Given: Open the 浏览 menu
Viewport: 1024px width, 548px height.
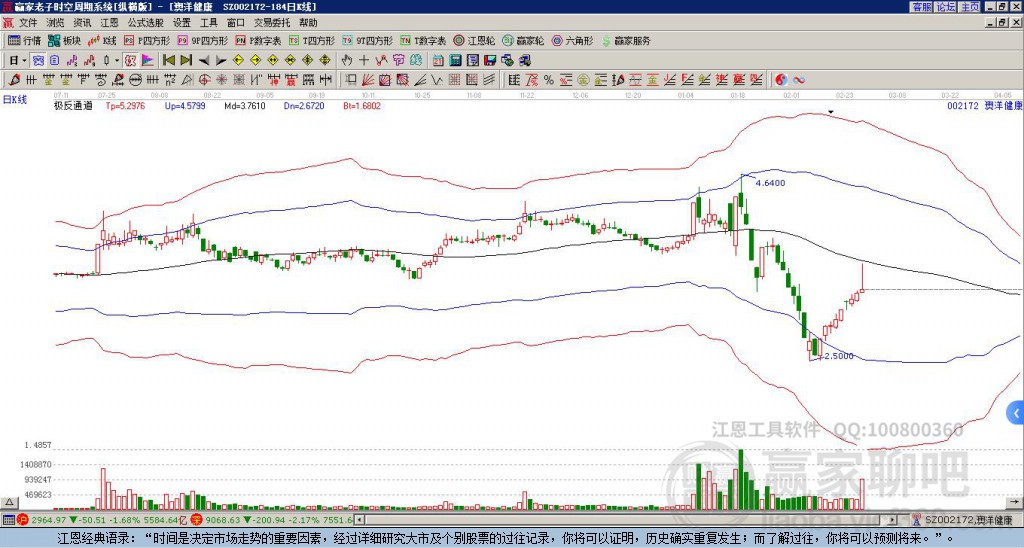Looking at the screenshot, I should 55,23.
